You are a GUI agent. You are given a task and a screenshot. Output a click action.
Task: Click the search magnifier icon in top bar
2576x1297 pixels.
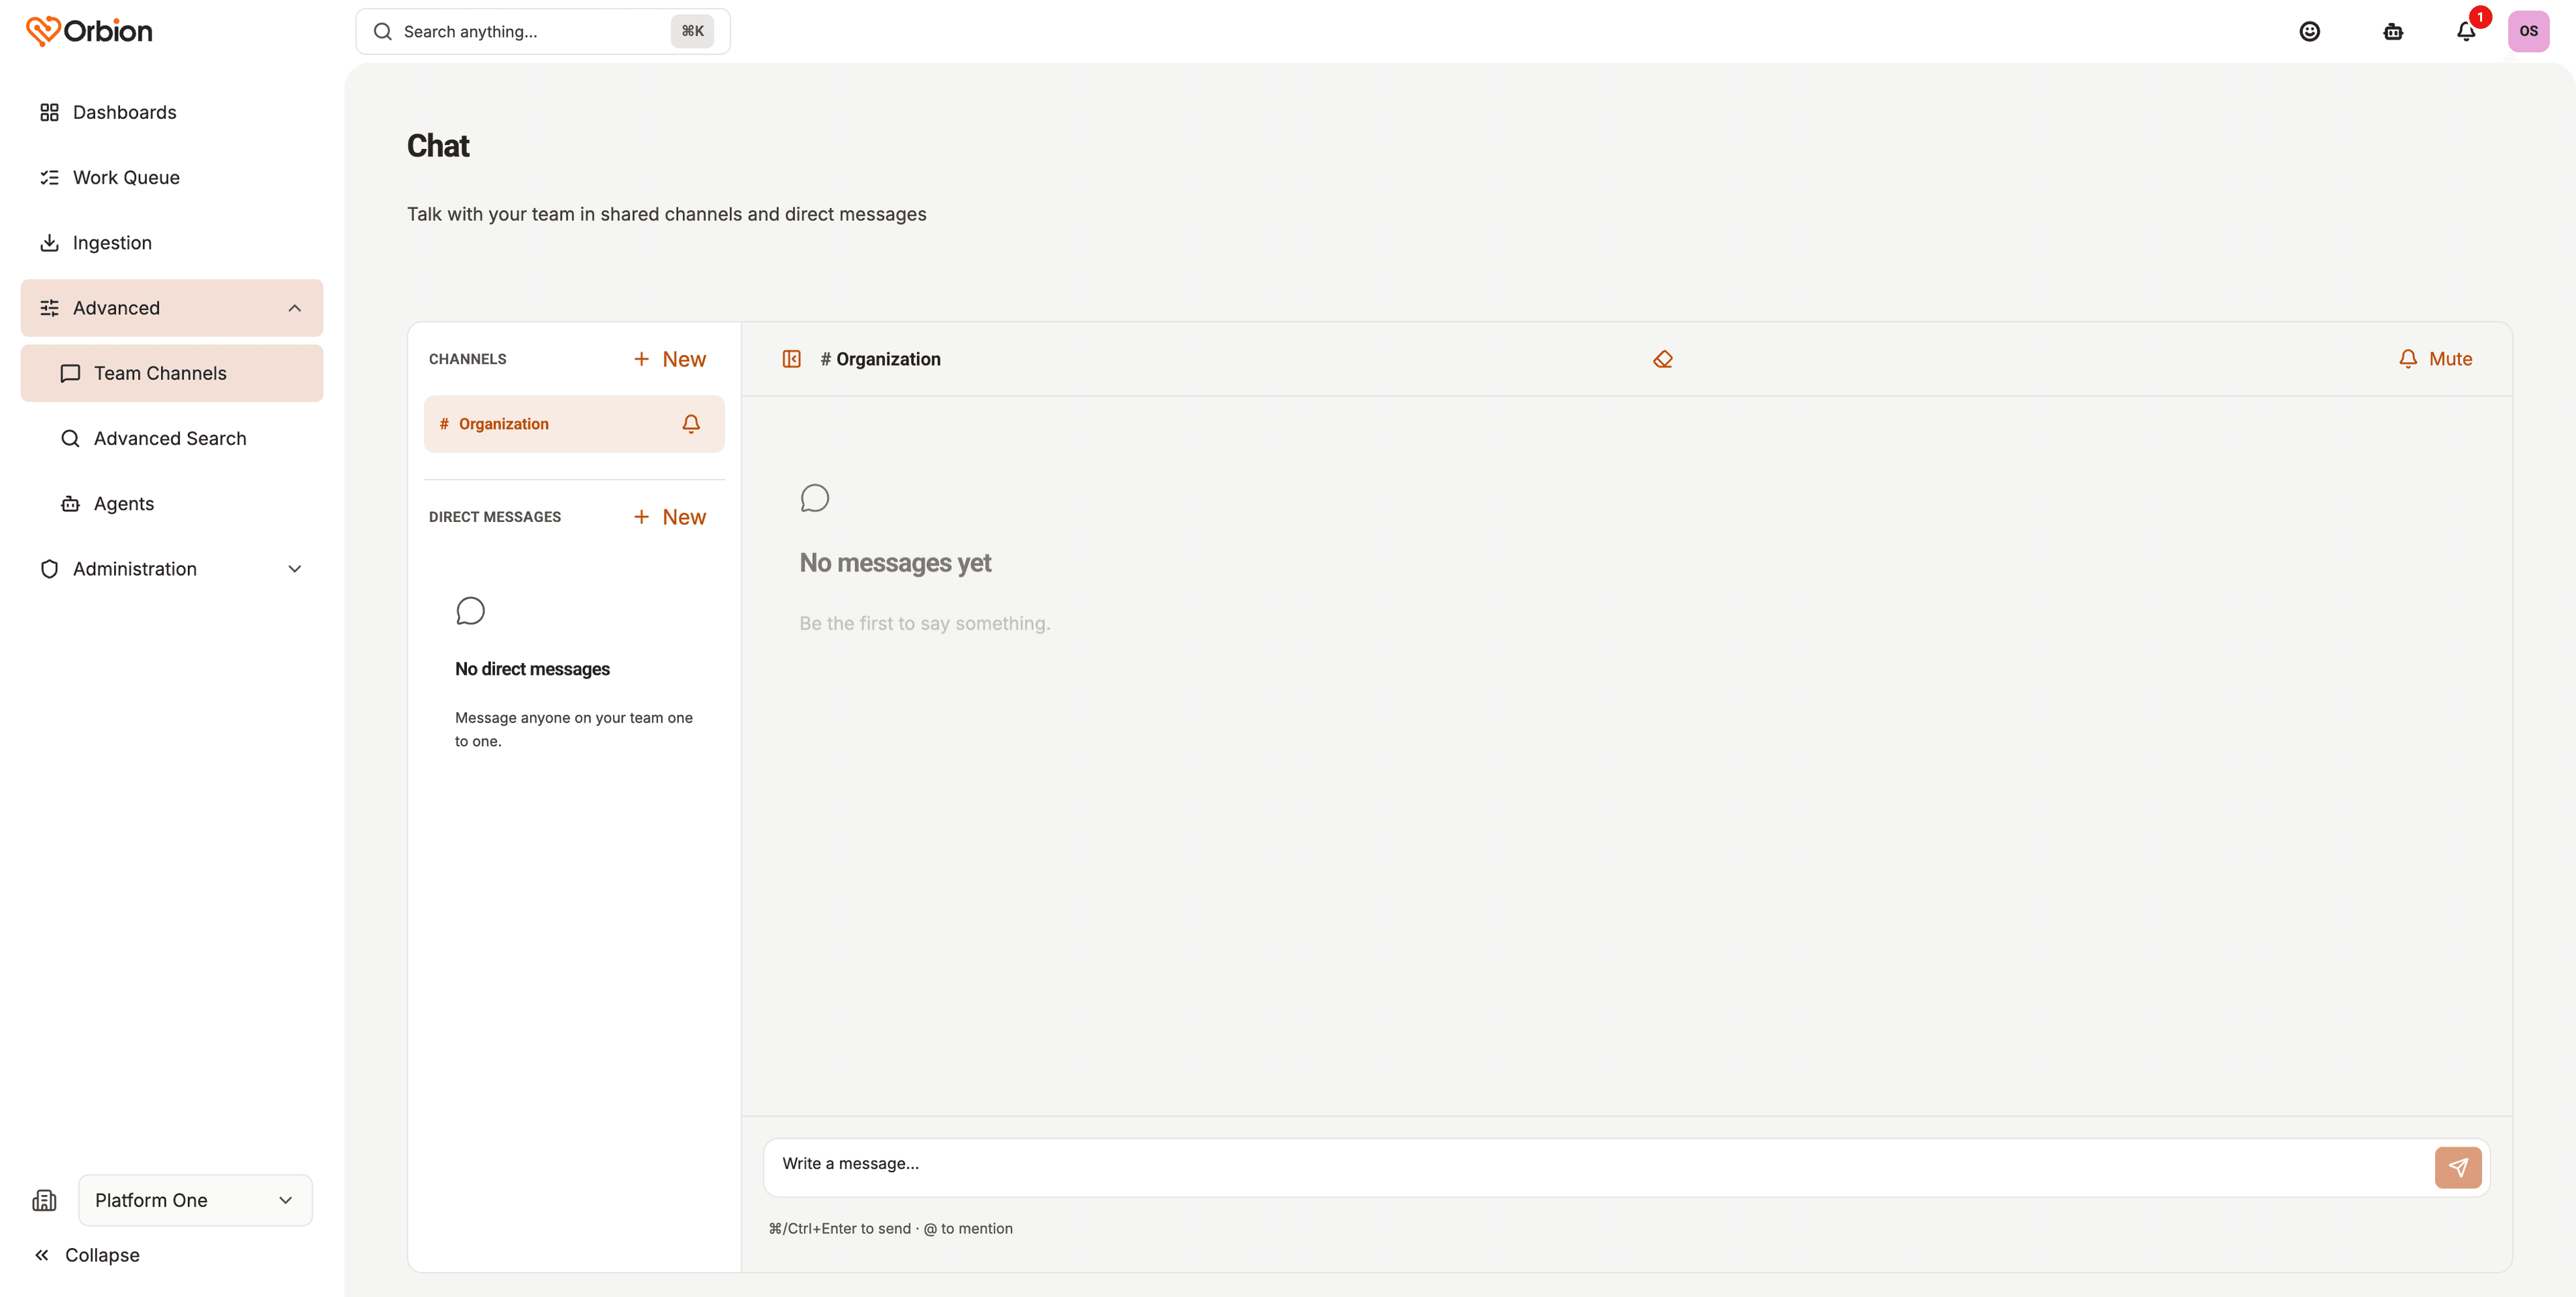point(383,32)
